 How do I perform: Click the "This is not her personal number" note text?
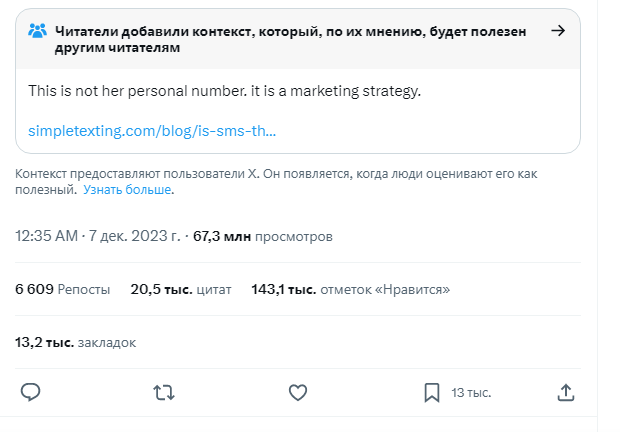click(225, 92)
